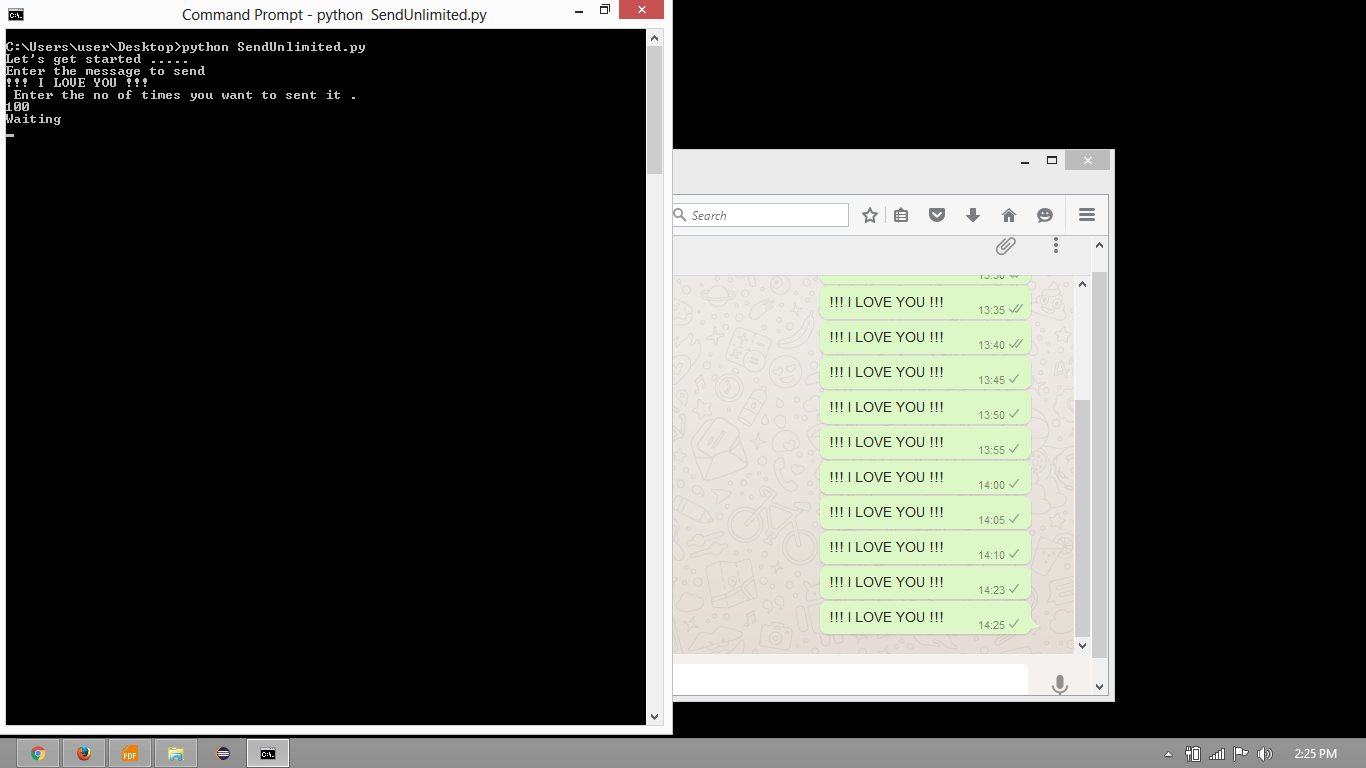Click the Command Prompt vertical scrollbar thumb
The width and height of the screenshot is (1366, 768).
click(x=655, y=110)
